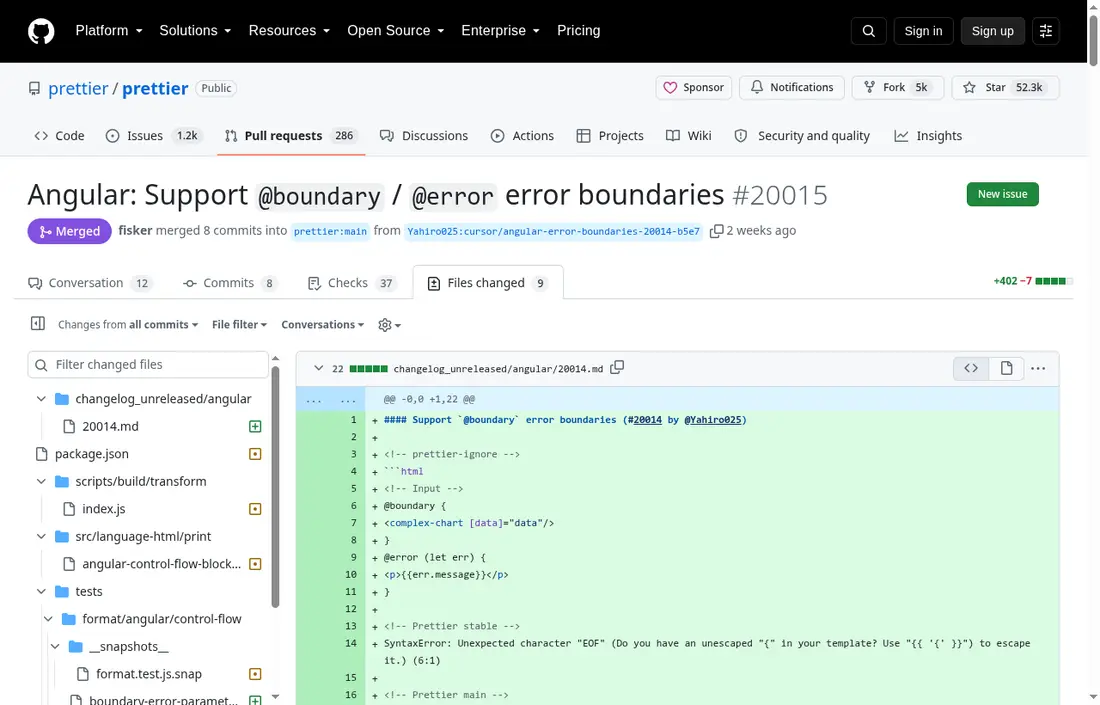This screenshot has width=1100, height=705.
Task: Toggle the file tree sidebar icon
Action: 38,323
